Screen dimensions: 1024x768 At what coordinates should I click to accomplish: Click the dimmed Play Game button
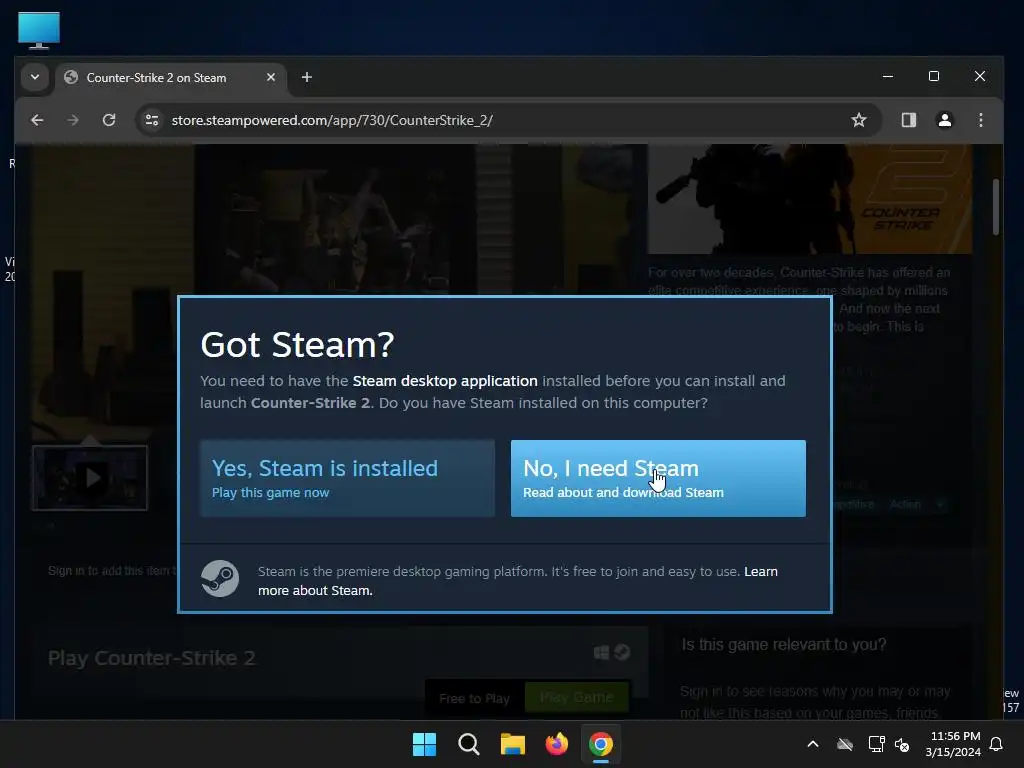(x=577, y=697)
